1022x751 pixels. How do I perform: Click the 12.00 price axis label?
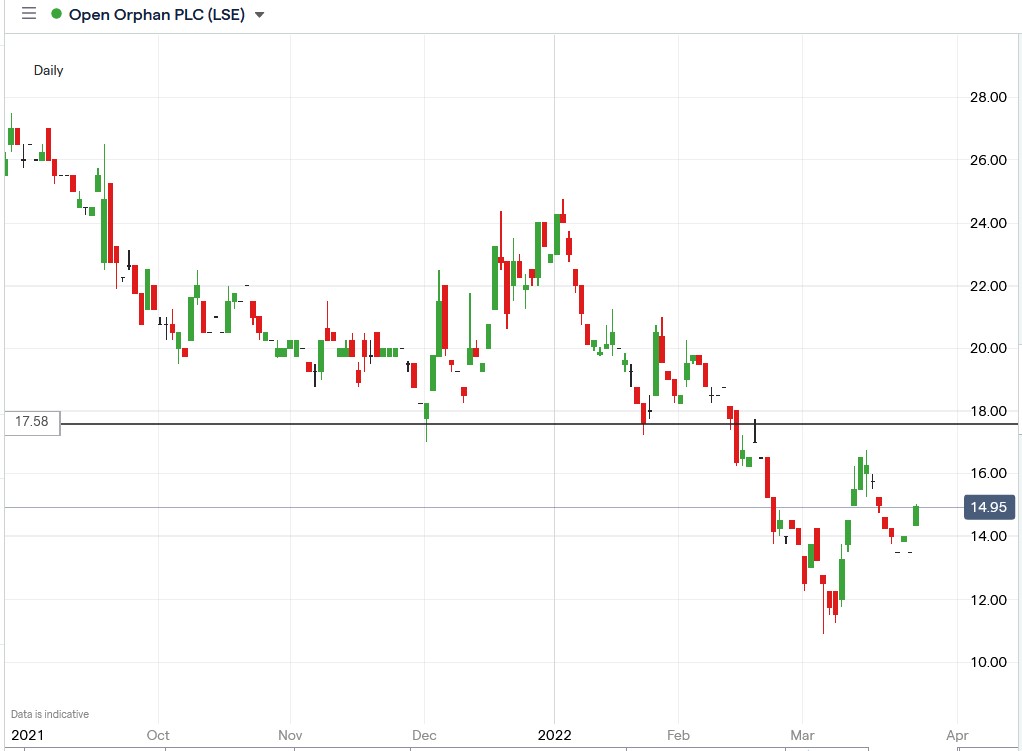click(988, 600)
